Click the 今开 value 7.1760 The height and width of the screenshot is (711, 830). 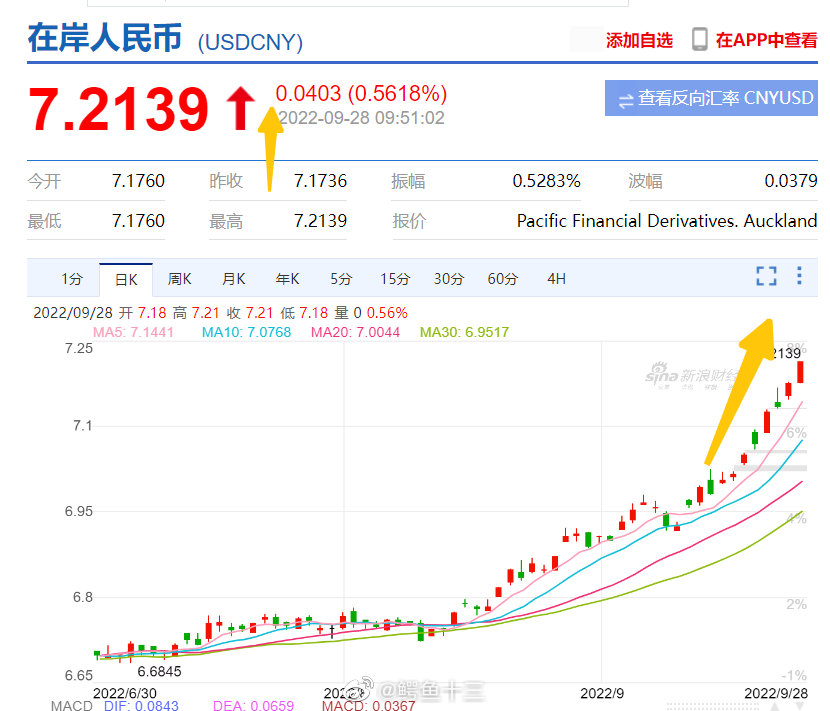138,181
